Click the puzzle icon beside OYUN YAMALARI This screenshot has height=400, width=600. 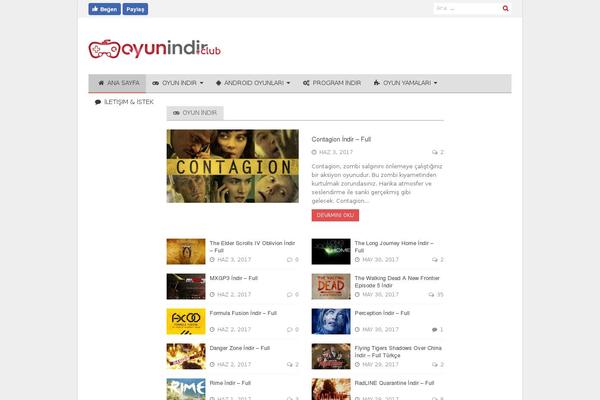377,83
